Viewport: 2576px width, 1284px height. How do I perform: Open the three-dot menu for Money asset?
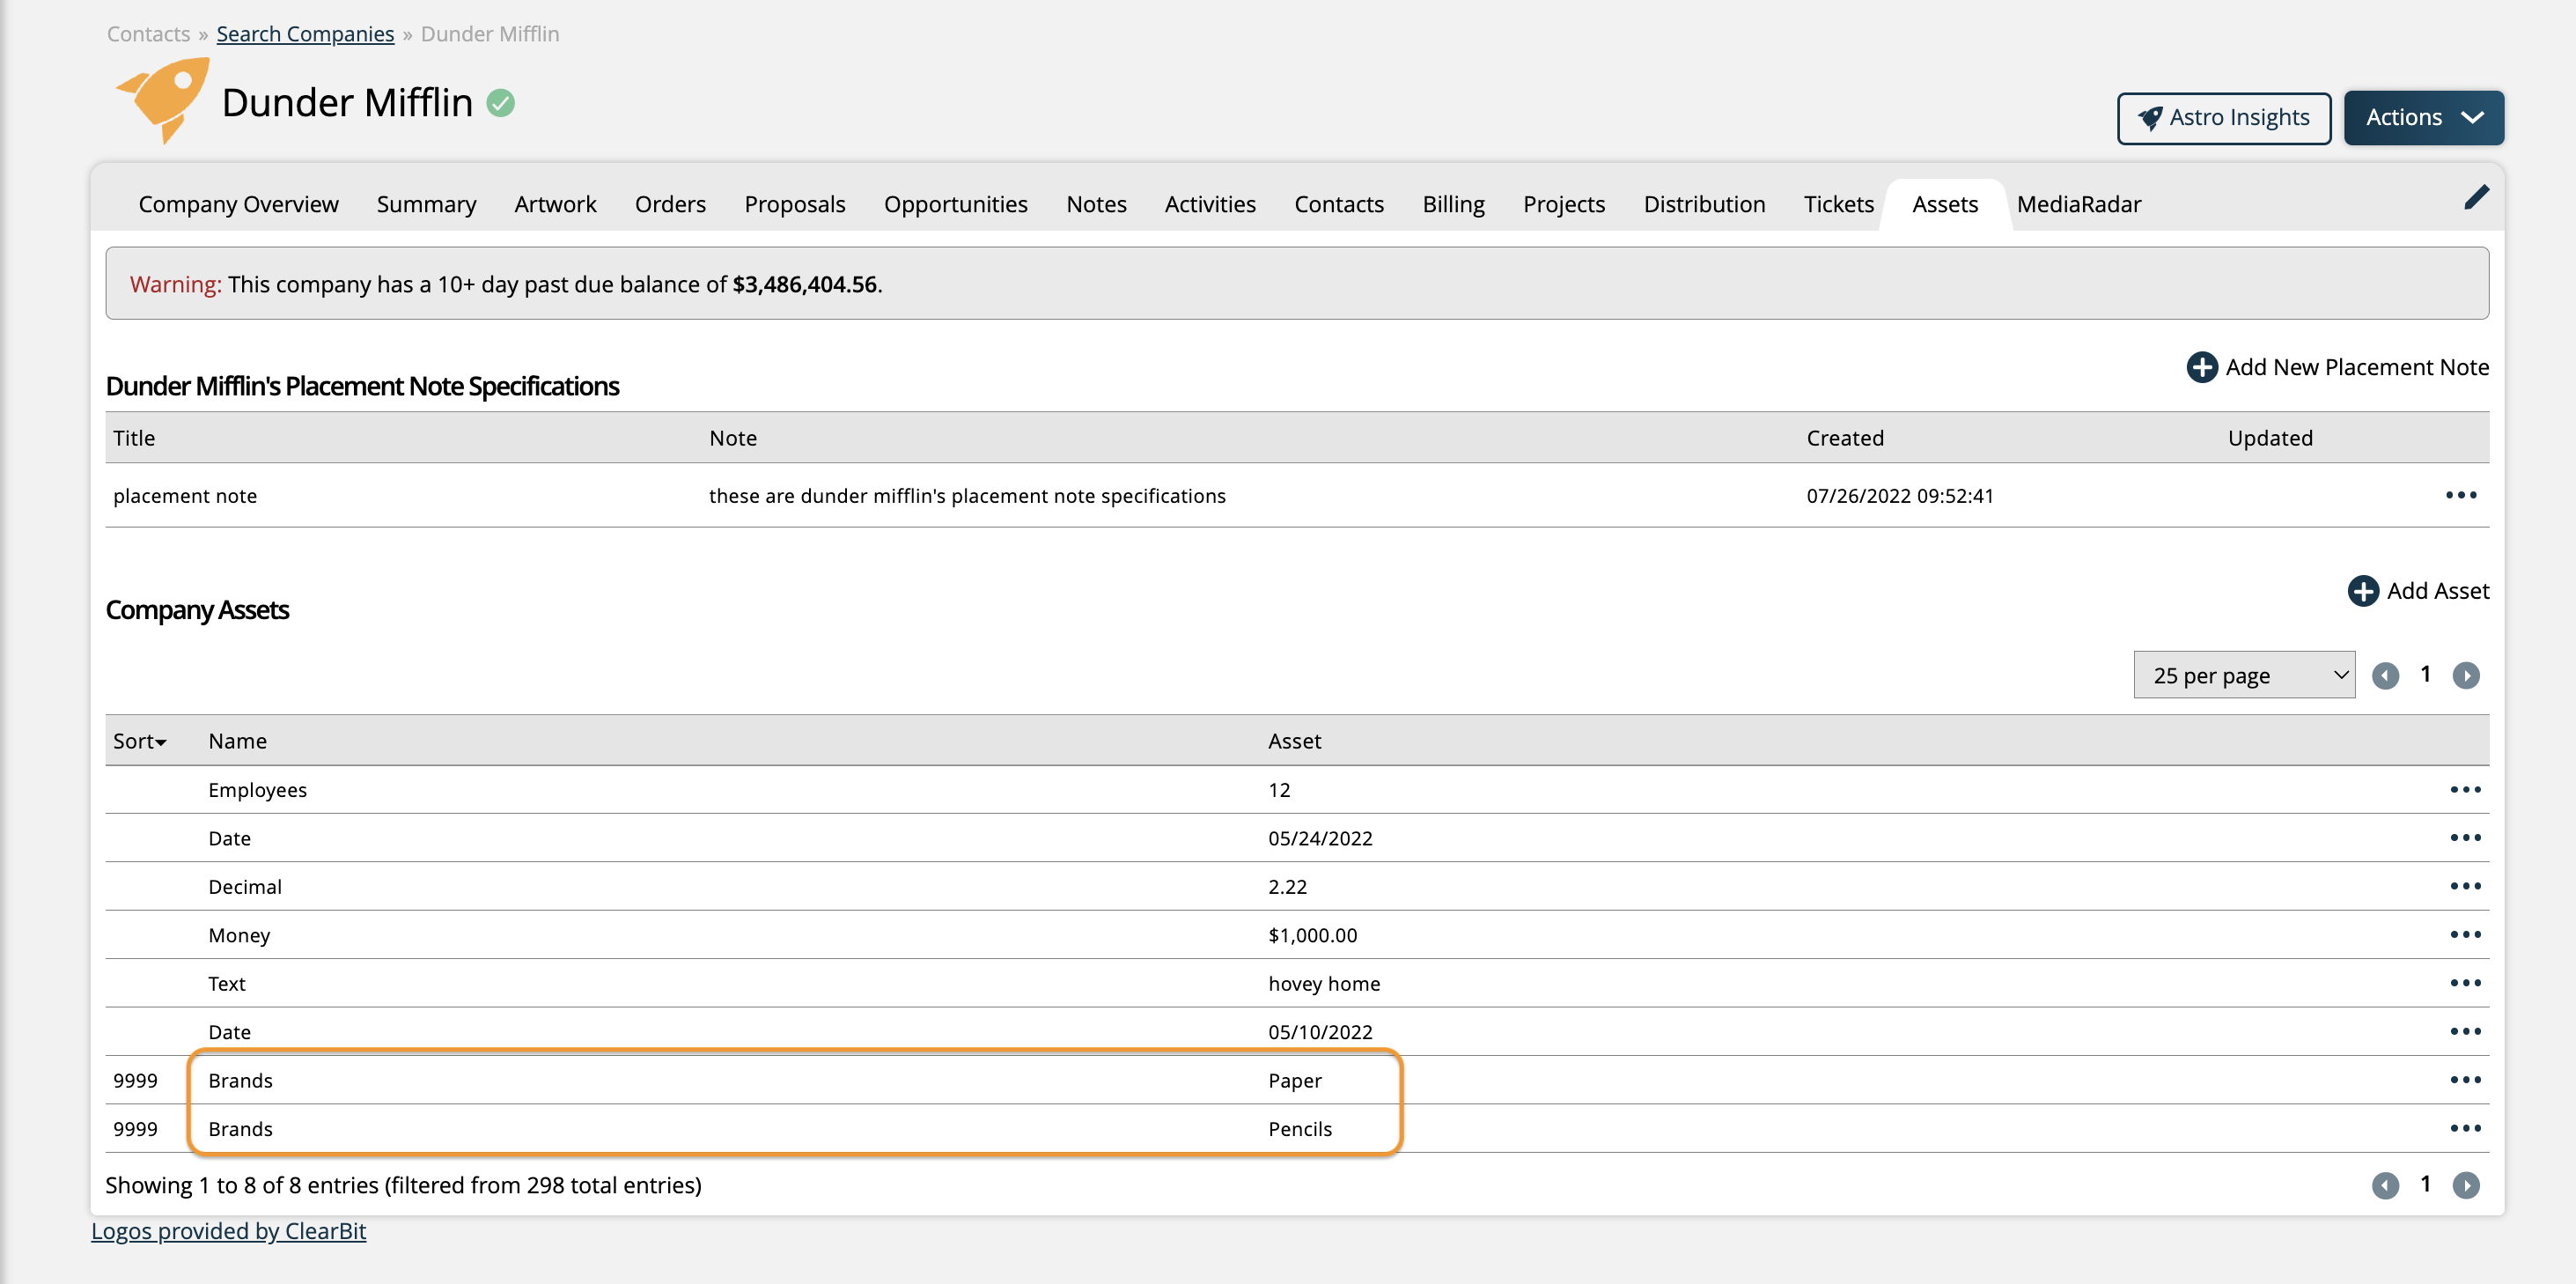coord(2464,935)
